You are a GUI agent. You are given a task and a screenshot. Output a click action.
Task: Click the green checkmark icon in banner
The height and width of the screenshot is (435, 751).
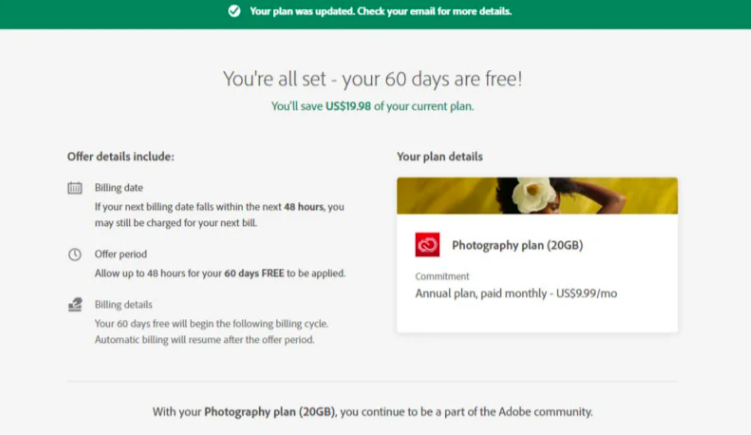[x=234, y=12]
